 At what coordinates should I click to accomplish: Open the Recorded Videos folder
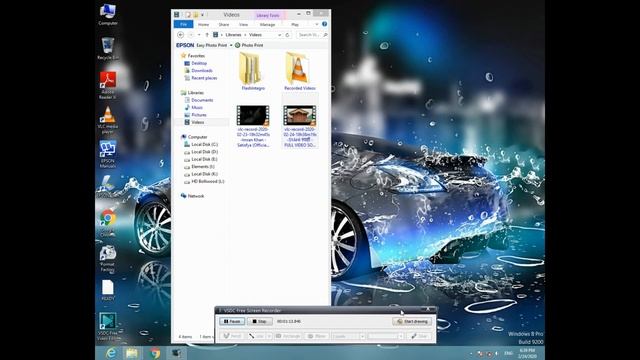tap(300, 71)
